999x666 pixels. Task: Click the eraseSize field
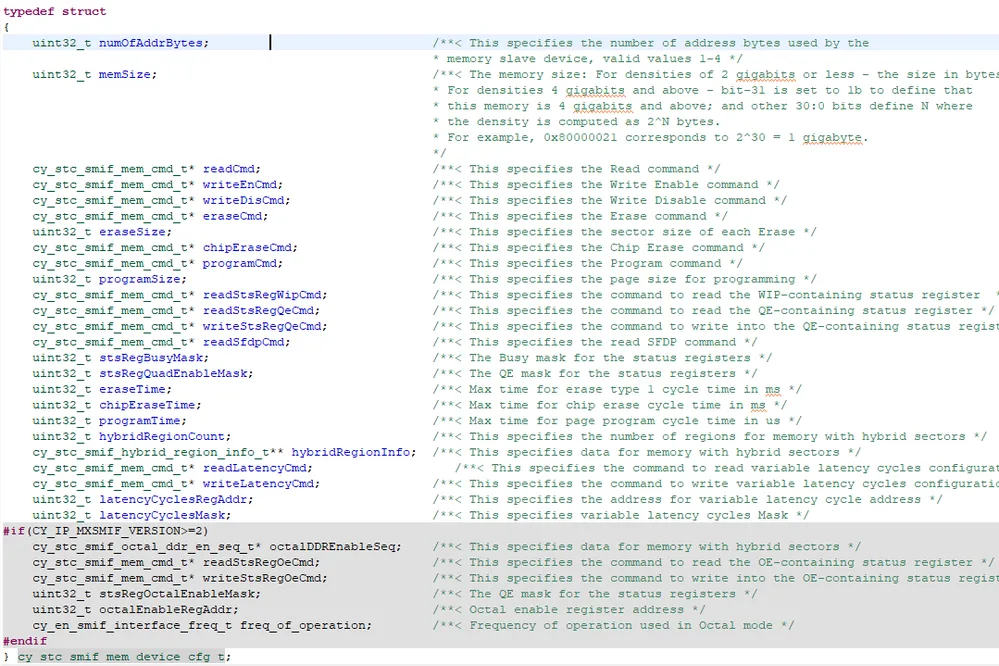pyautogui.click(x=132, y=232)
